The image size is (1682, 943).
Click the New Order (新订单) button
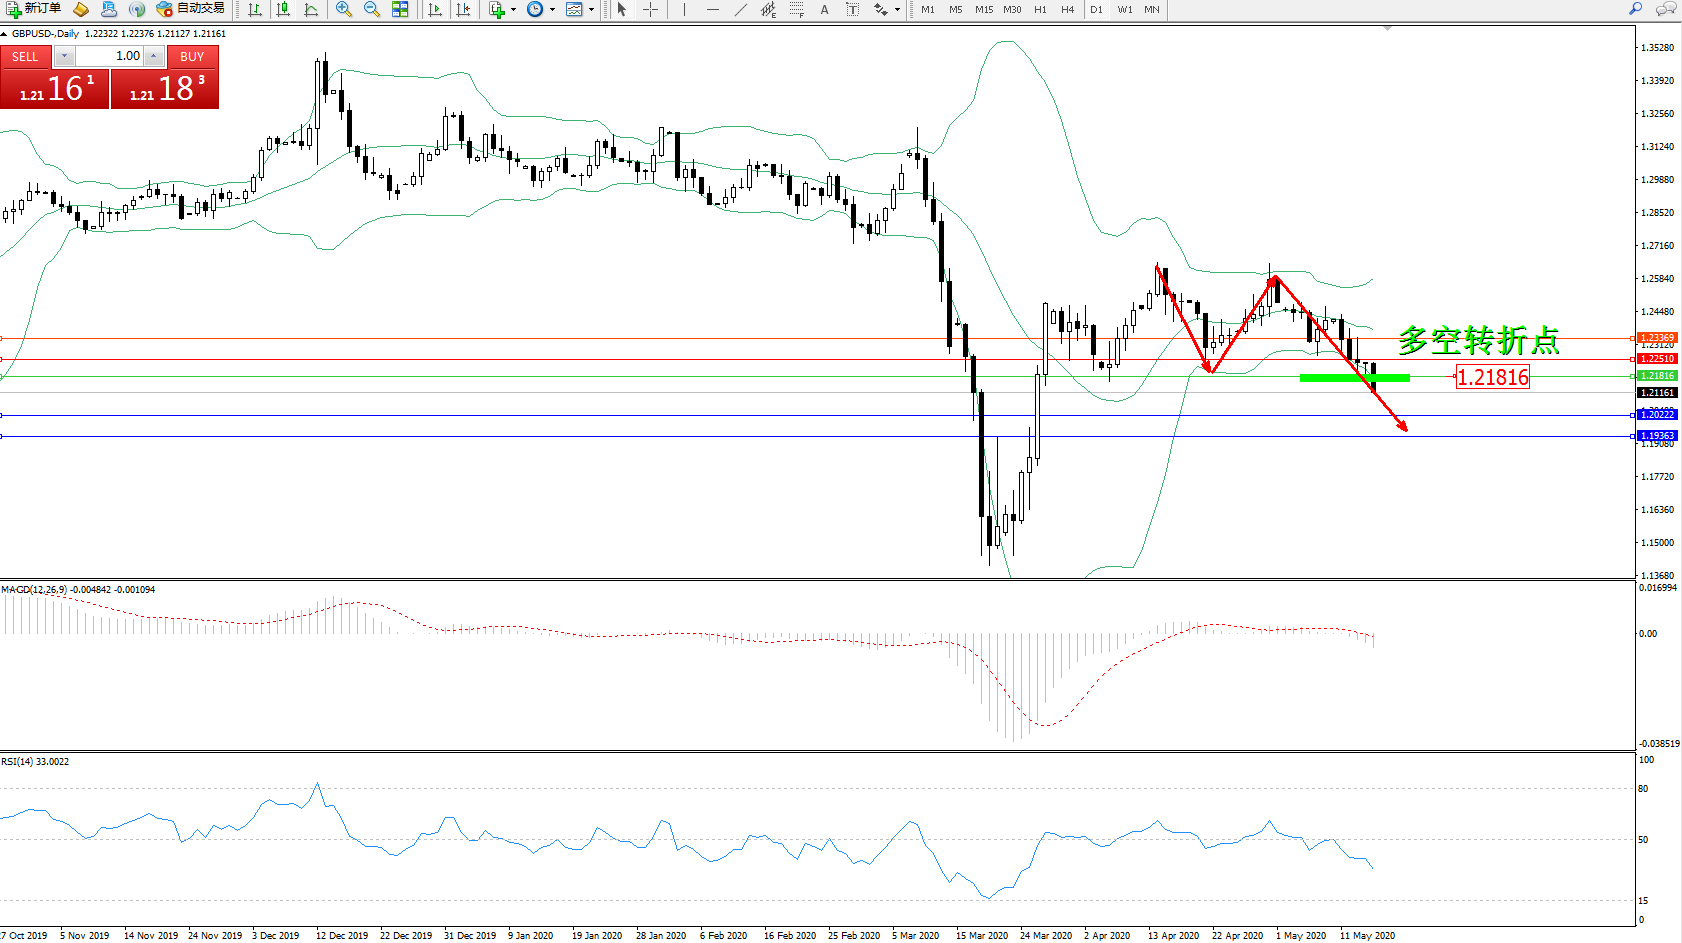33,9
